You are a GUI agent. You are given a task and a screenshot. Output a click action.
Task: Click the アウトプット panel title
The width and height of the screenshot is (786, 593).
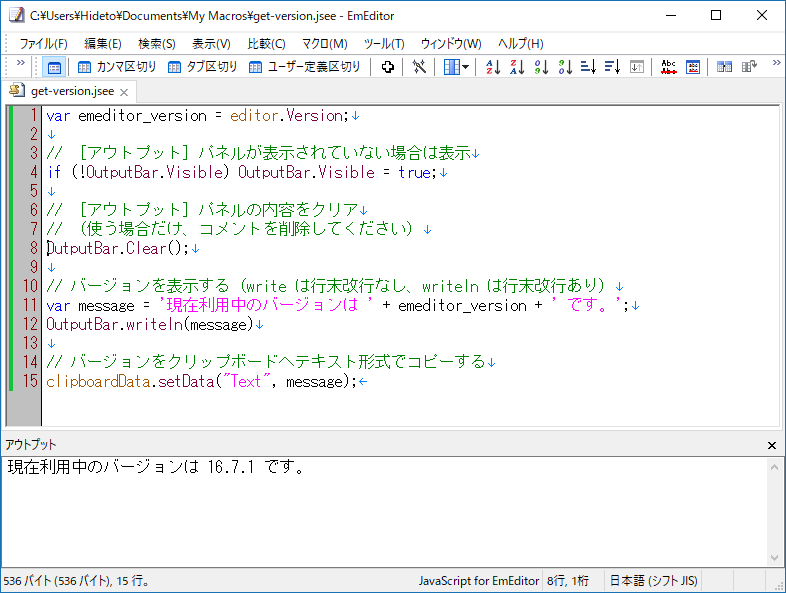click(x=30, y=445)
